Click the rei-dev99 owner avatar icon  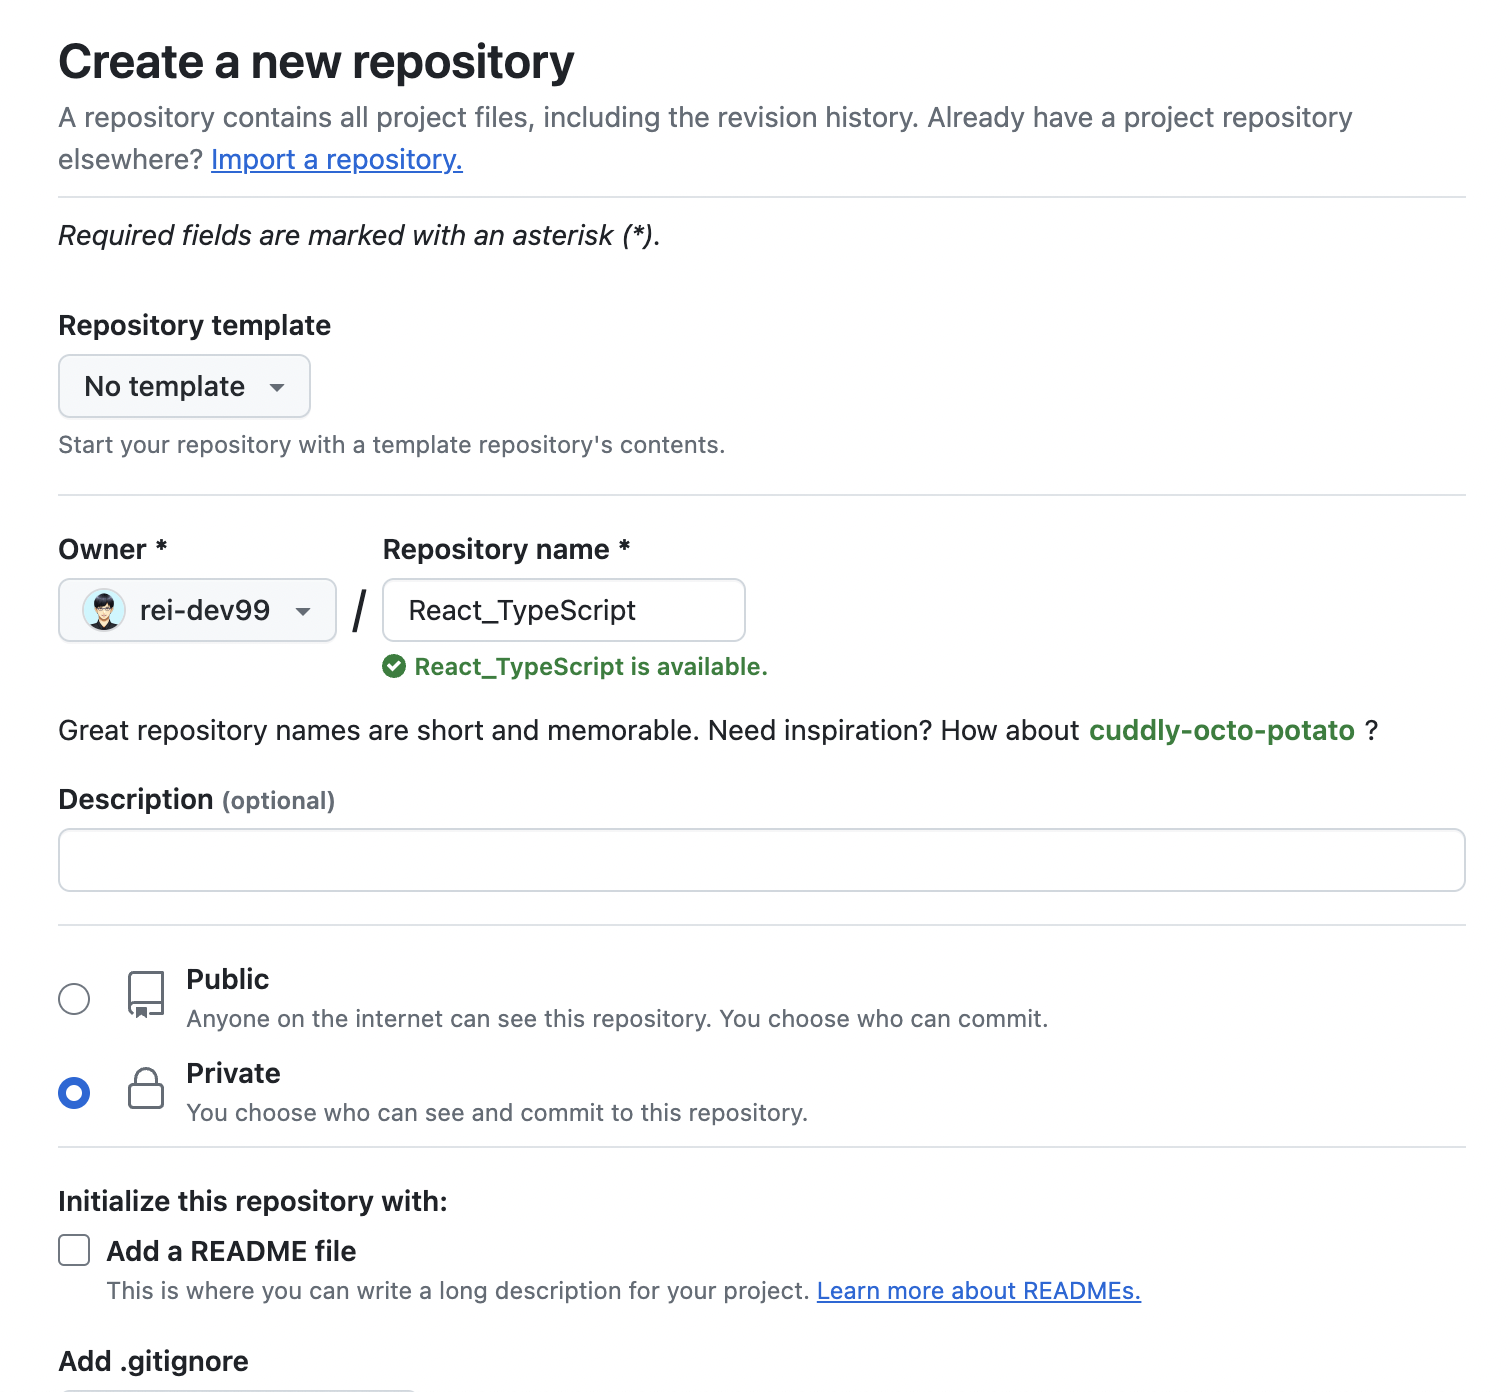[x=104, y=610]
